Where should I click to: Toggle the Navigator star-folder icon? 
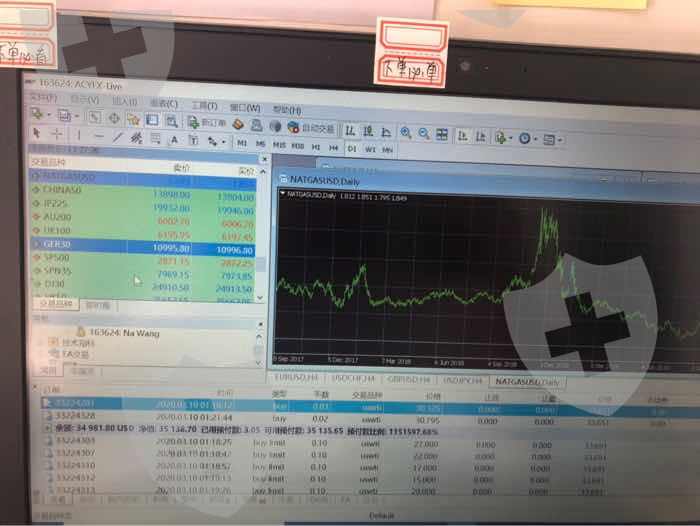point(133,119)
